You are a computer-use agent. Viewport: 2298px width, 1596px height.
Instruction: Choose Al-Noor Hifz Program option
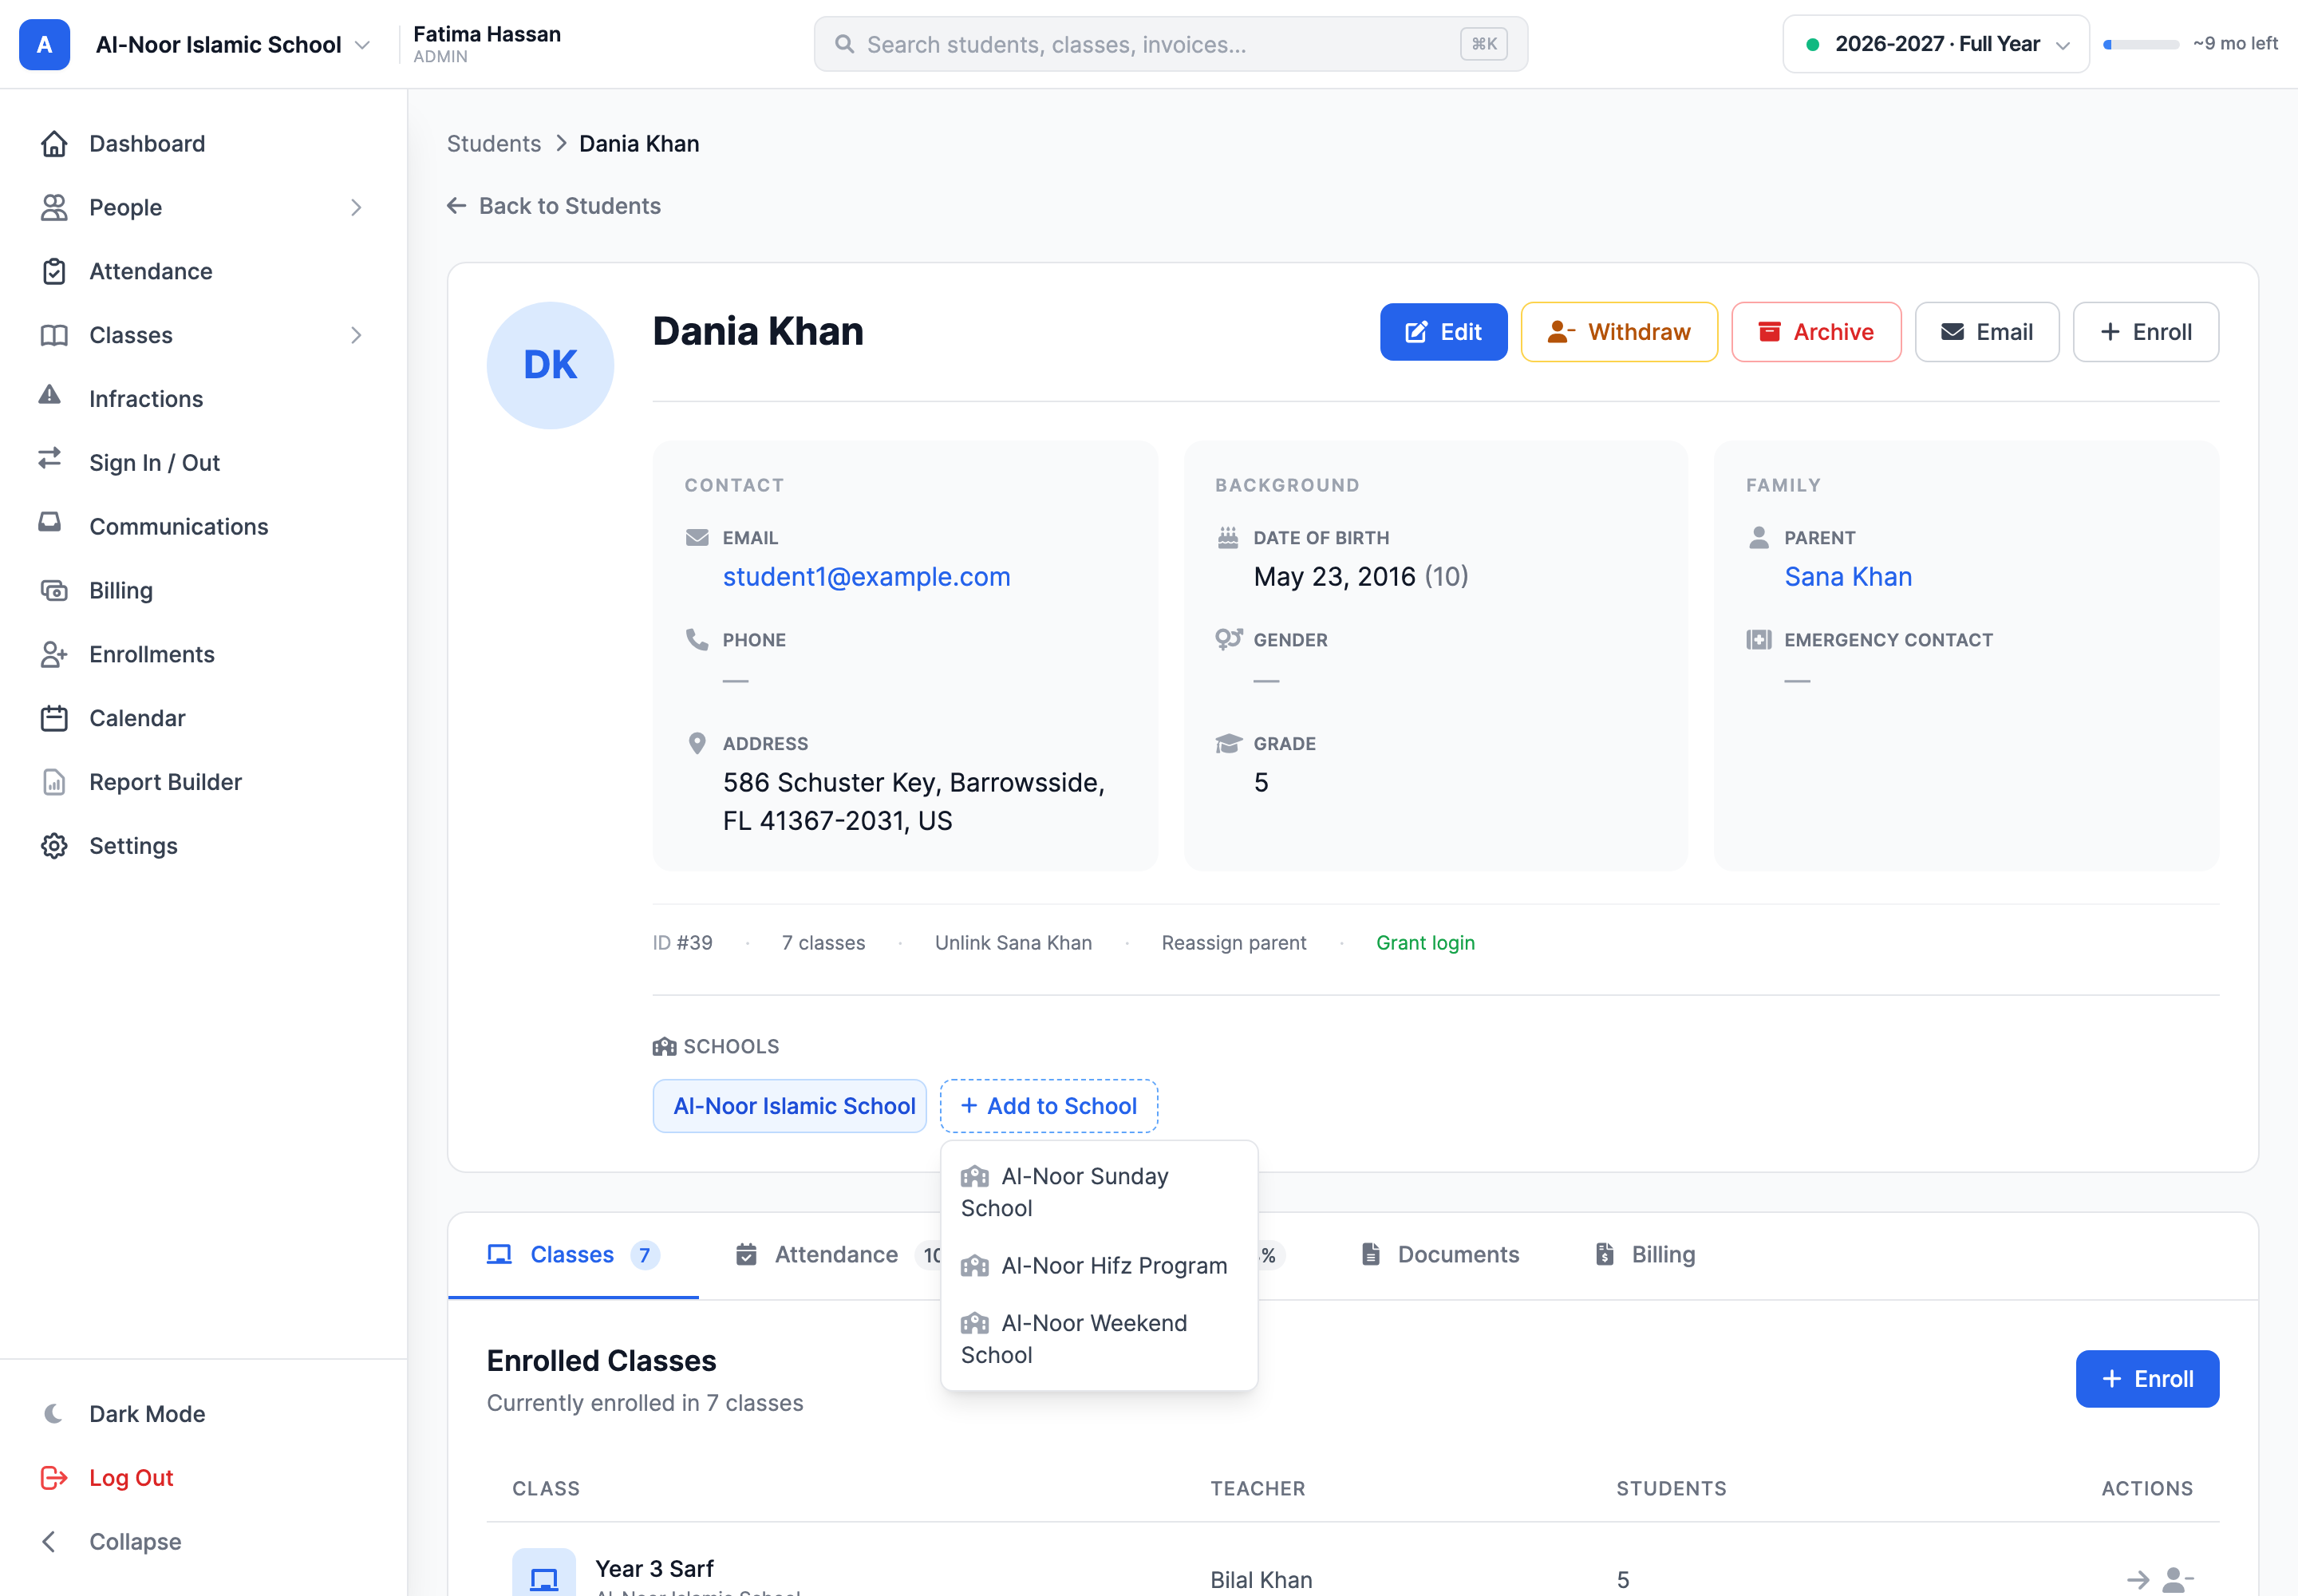pos(1099,1266)
